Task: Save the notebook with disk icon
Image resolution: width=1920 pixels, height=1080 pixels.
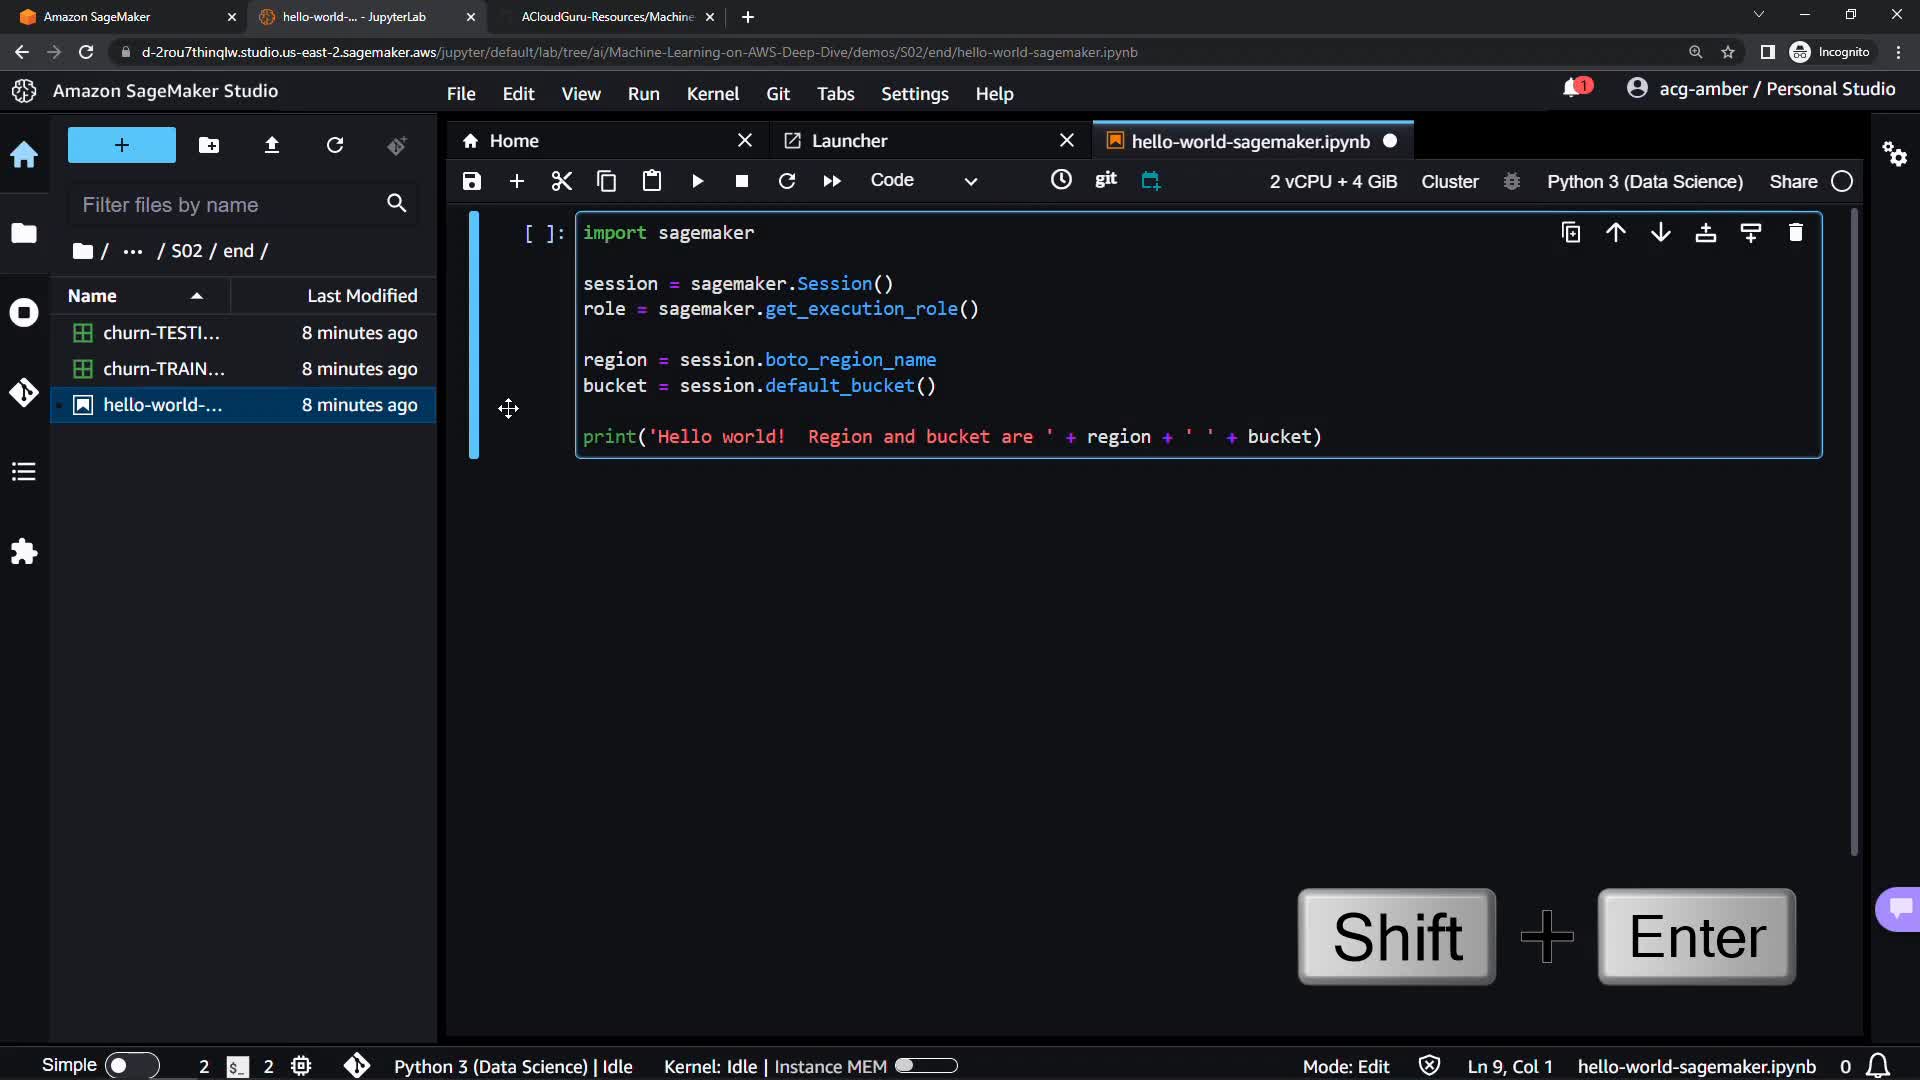Action: coord(471,181)
